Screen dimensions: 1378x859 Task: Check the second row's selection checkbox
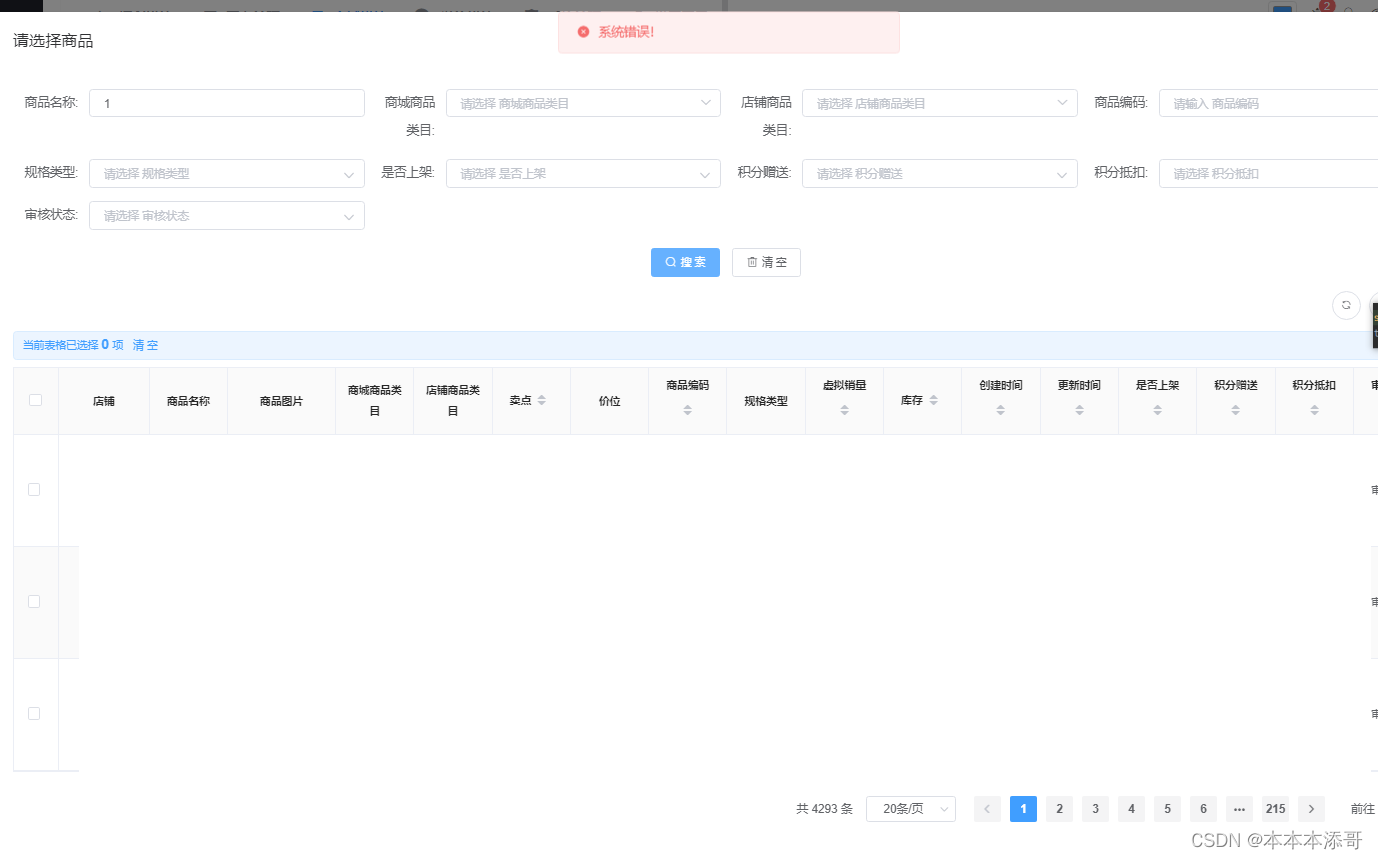[x=33, y=601]
